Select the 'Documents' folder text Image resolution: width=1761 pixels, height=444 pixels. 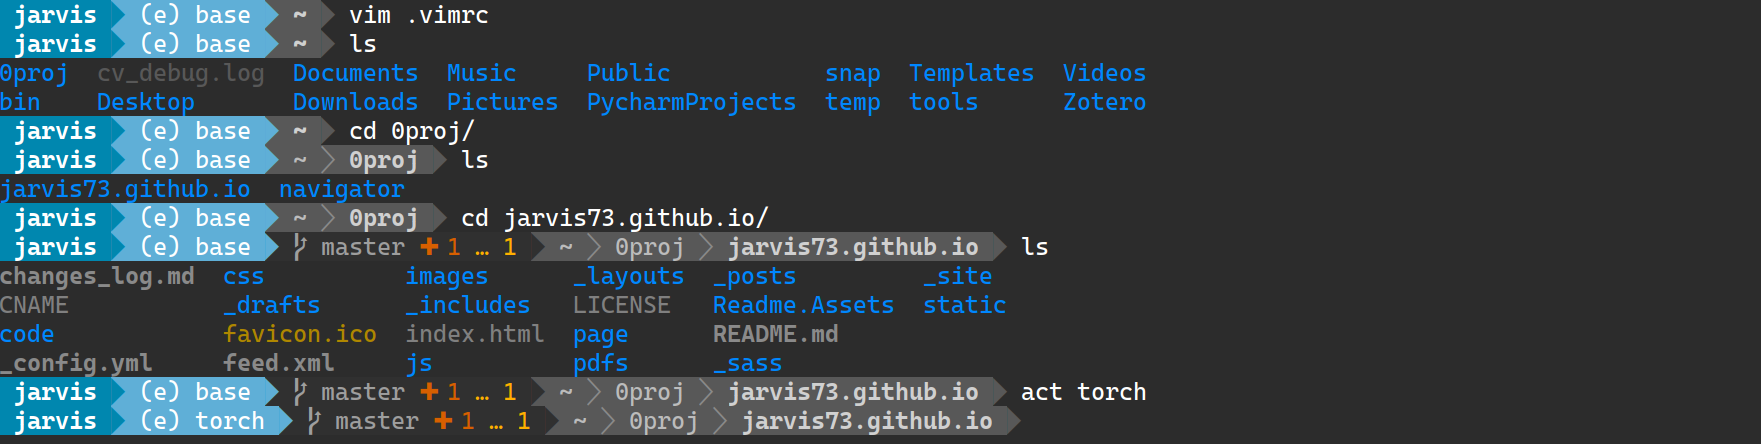(355, 74)
